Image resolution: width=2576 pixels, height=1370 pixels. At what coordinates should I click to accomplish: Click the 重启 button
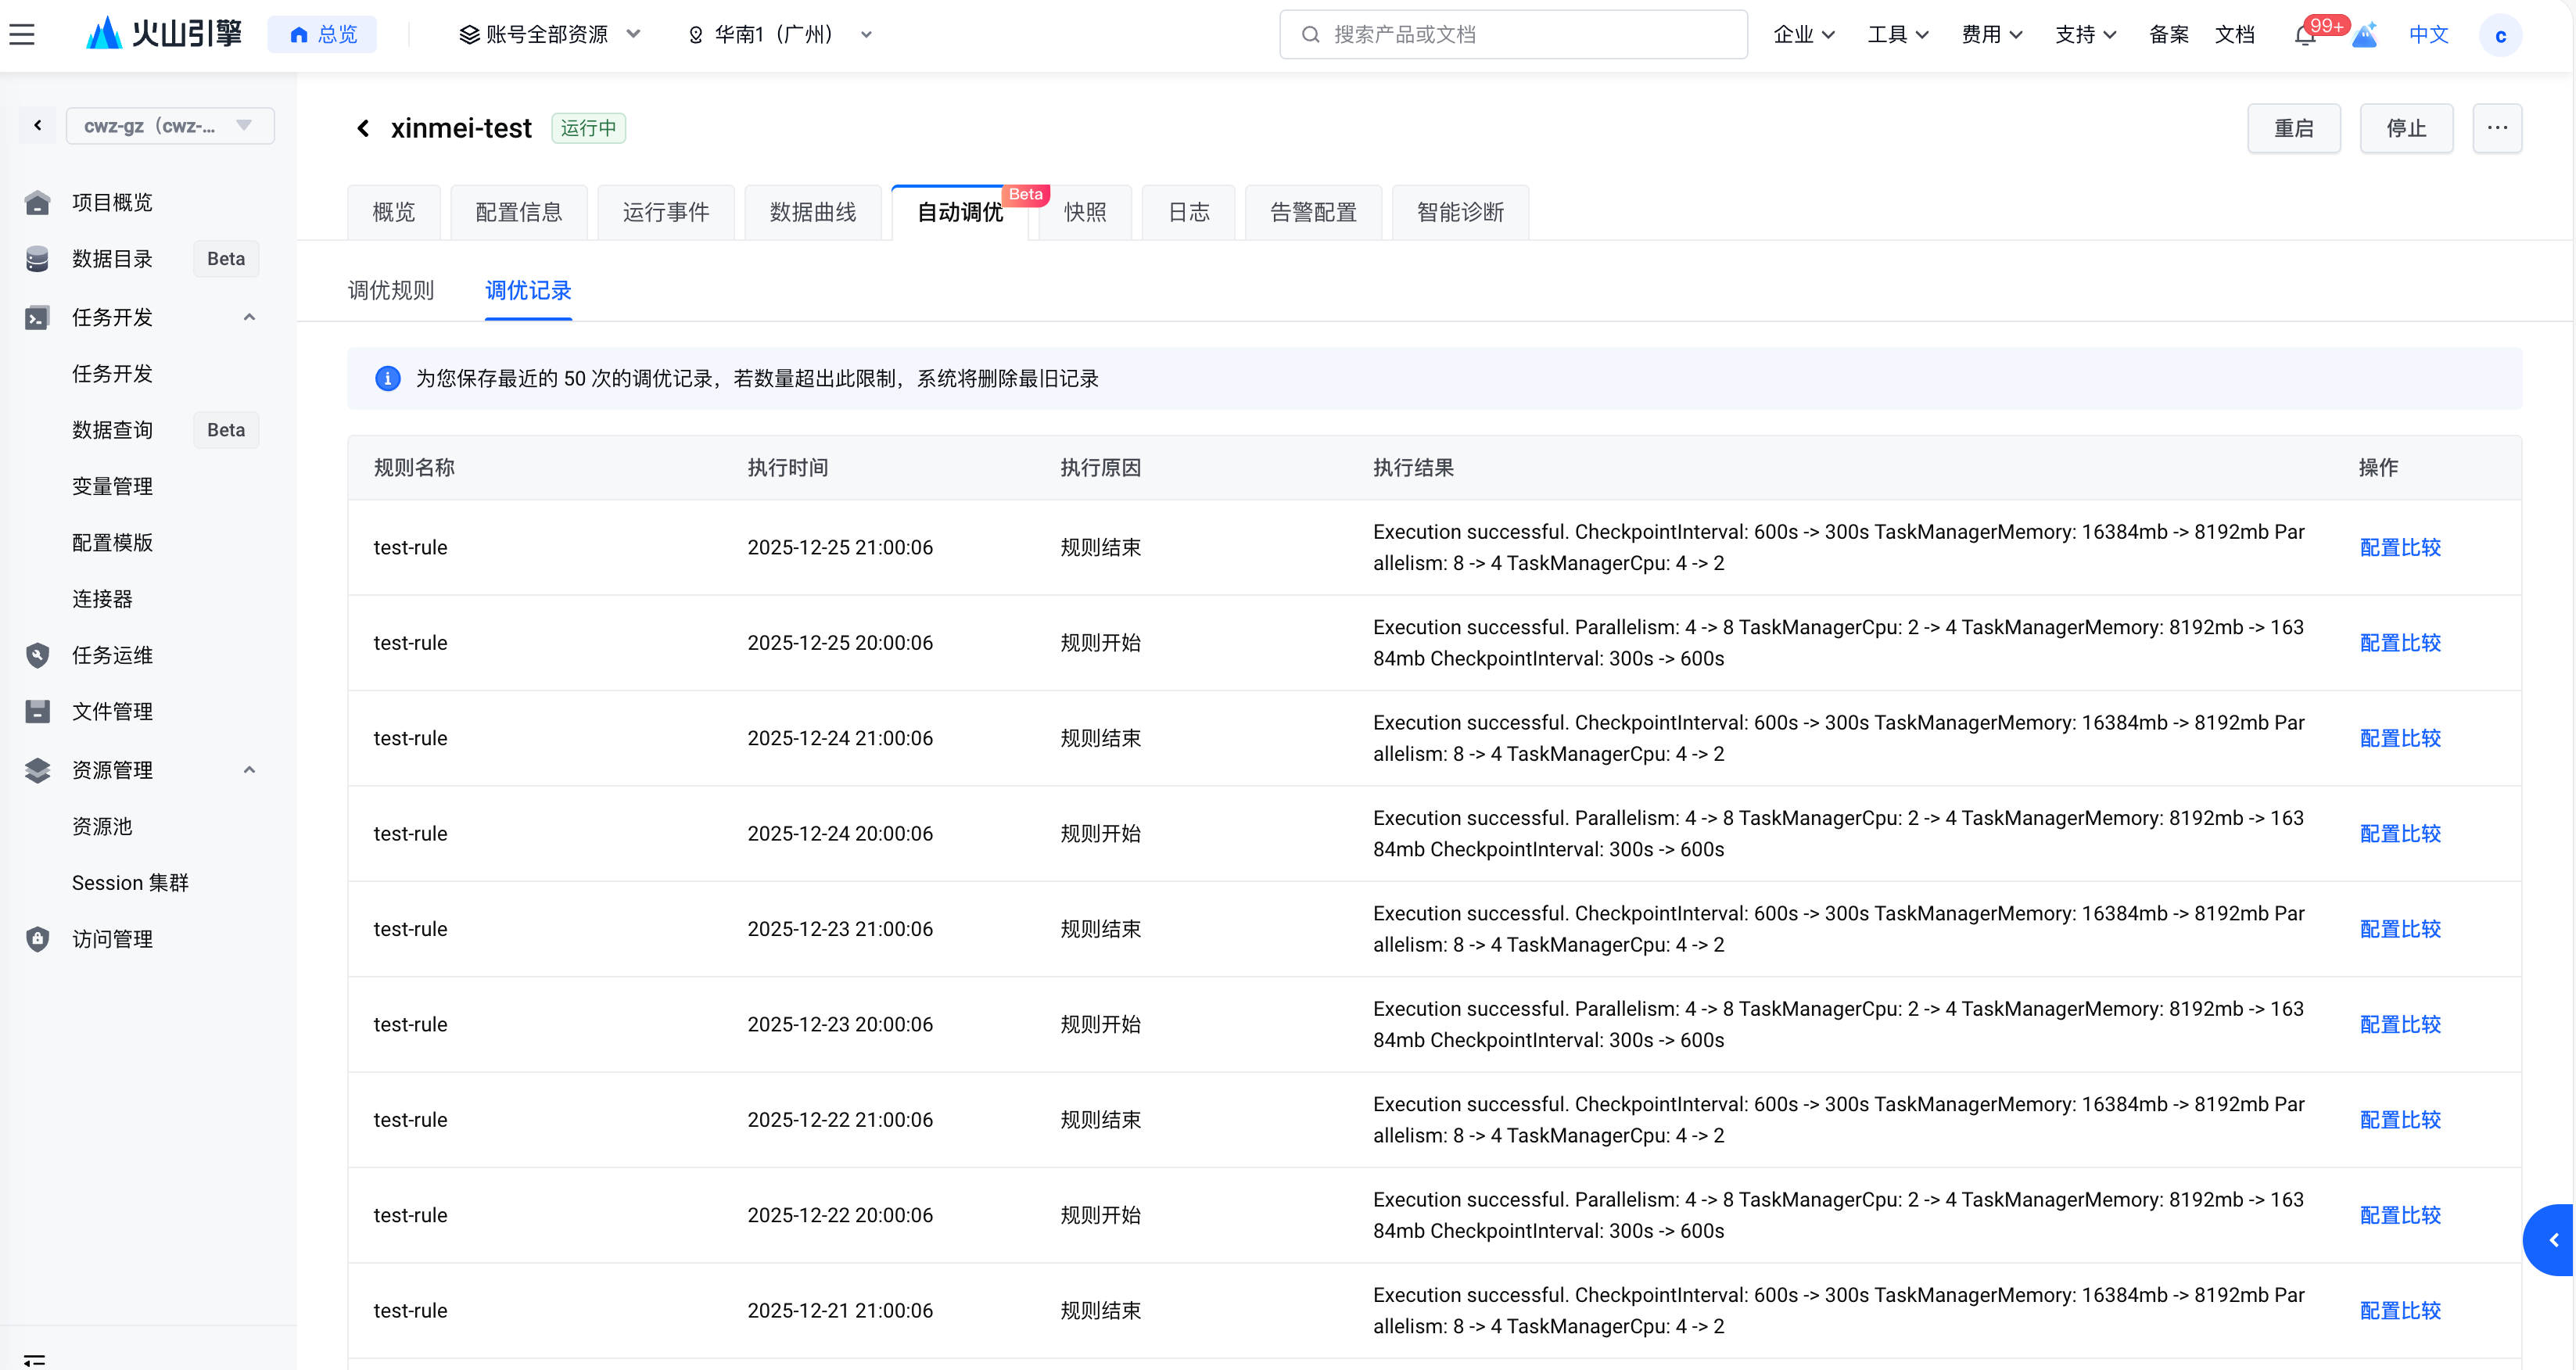coord(2293,128)
